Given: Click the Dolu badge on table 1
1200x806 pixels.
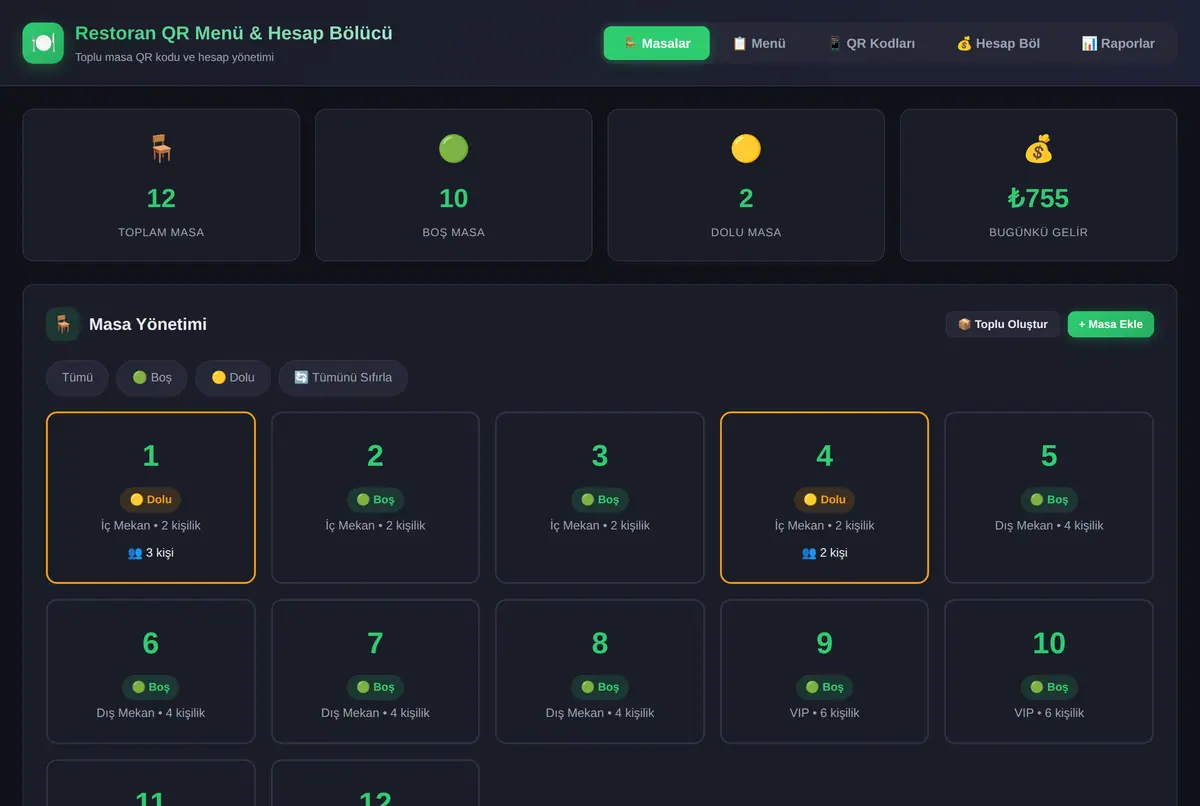Looking at the screenshot, I should (x=151, y=499).
